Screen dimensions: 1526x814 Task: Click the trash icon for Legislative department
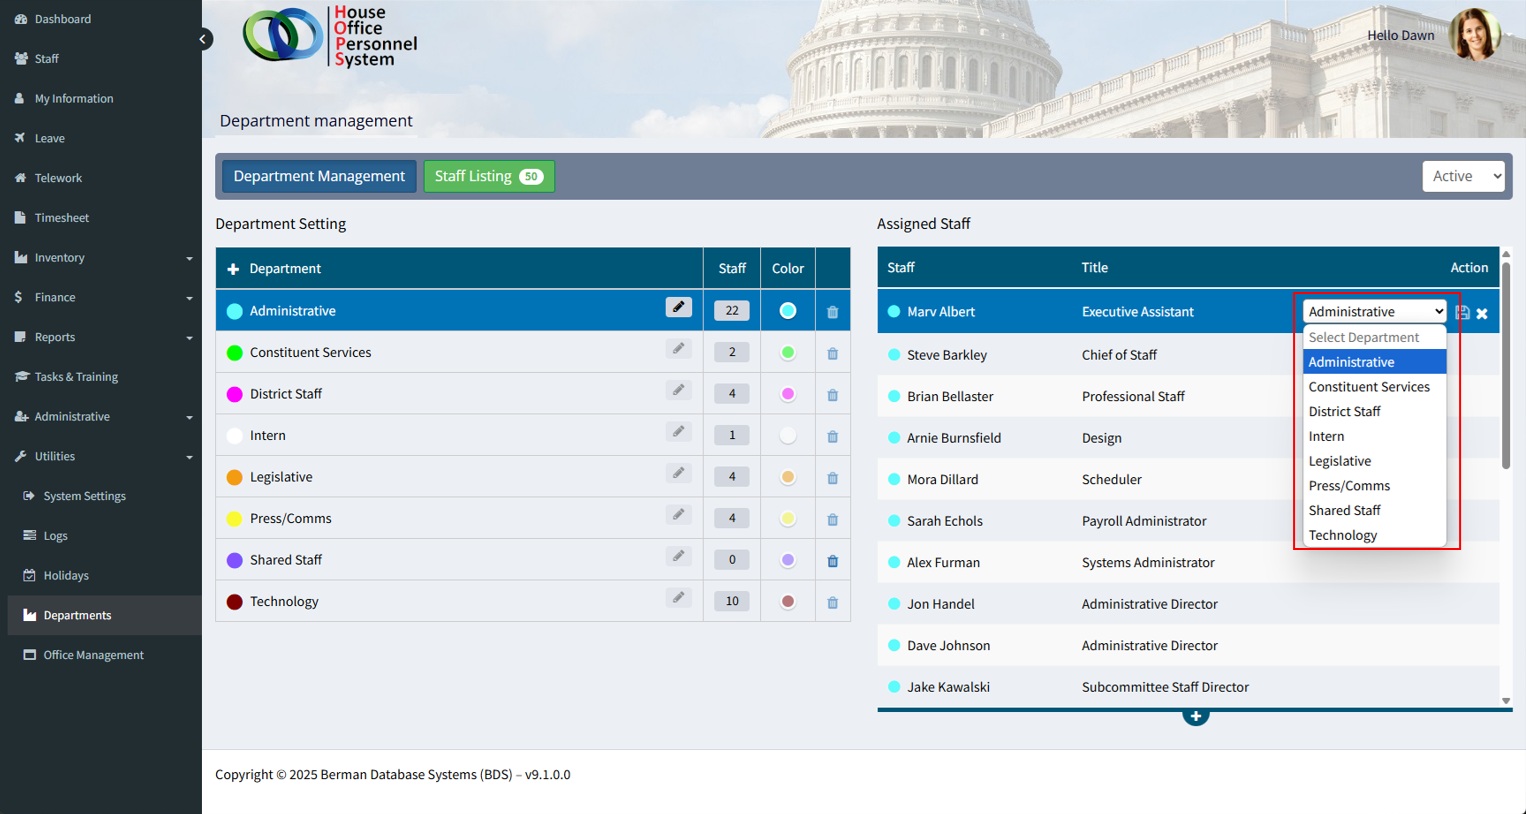click(x=832, y=478)
